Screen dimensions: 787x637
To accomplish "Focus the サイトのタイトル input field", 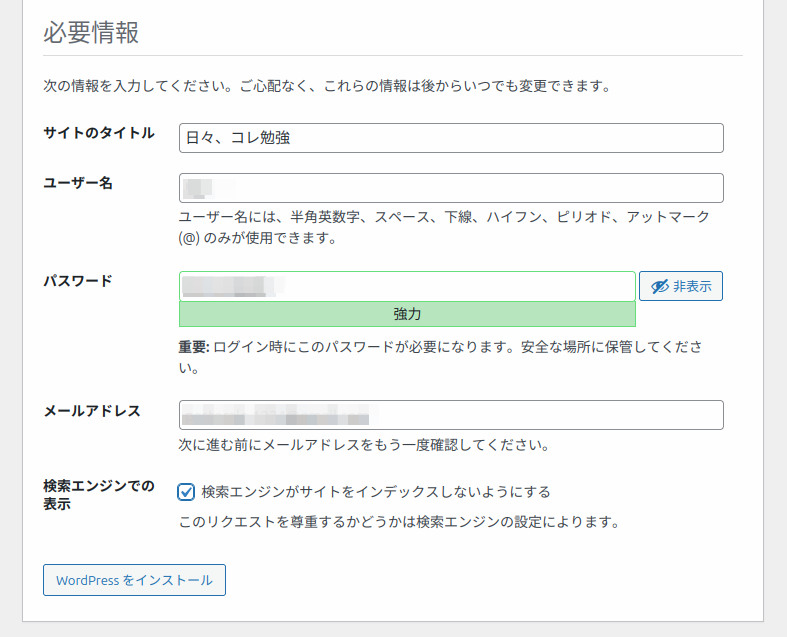I will (x=451, y=138).
